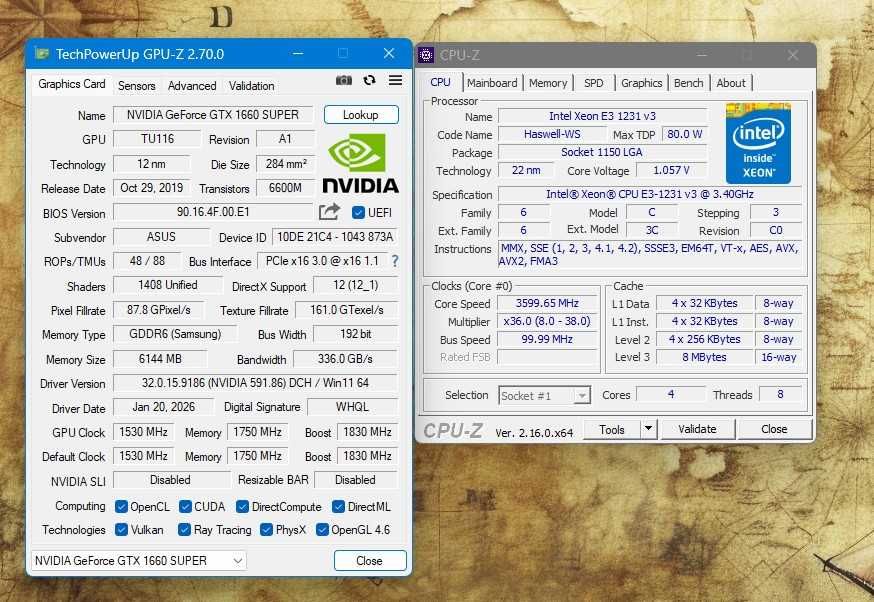Click the Bandwidth value 336.0 GB/s

(x=345, y=359)
